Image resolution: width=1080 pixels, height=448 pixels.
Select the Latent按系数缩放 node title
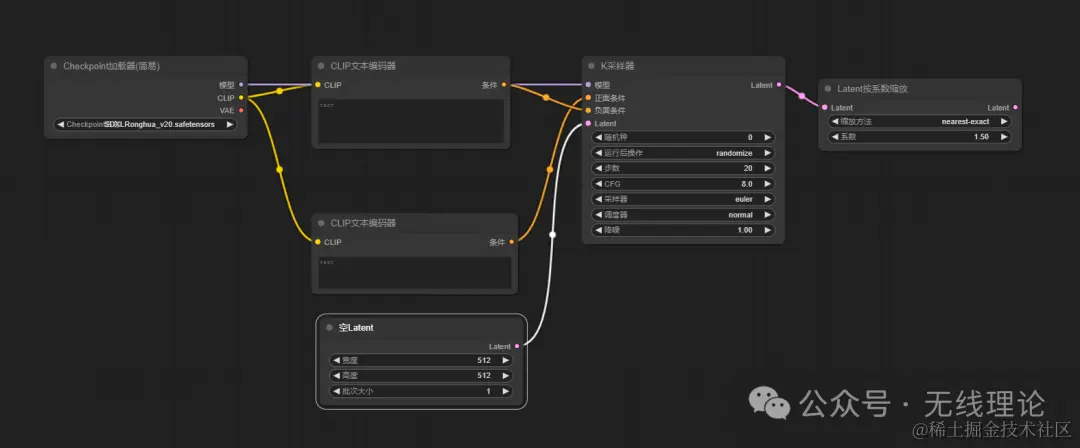873,89
